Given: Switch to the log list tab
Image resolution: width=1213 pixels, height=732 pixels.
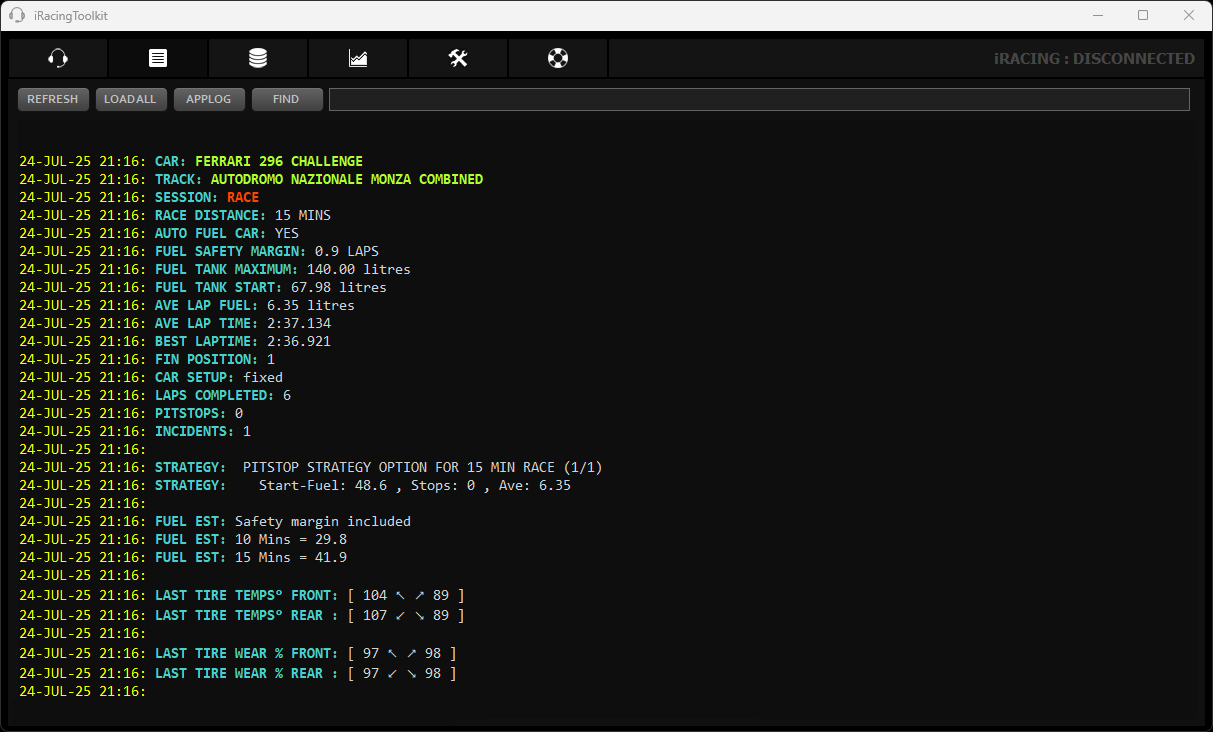Looking at the screenshot, I should [158, 59].
